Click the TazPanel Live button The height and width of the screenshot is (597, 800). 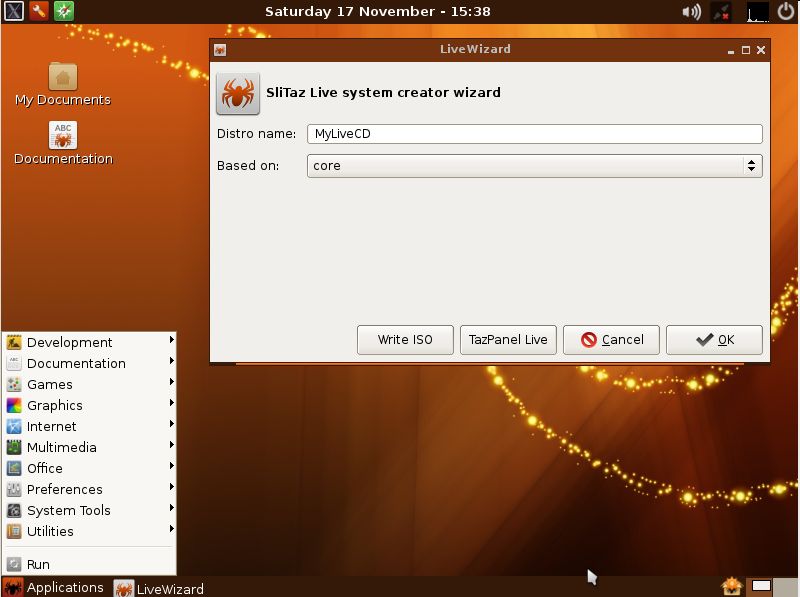pyautogui.click(x=508, y=340)
